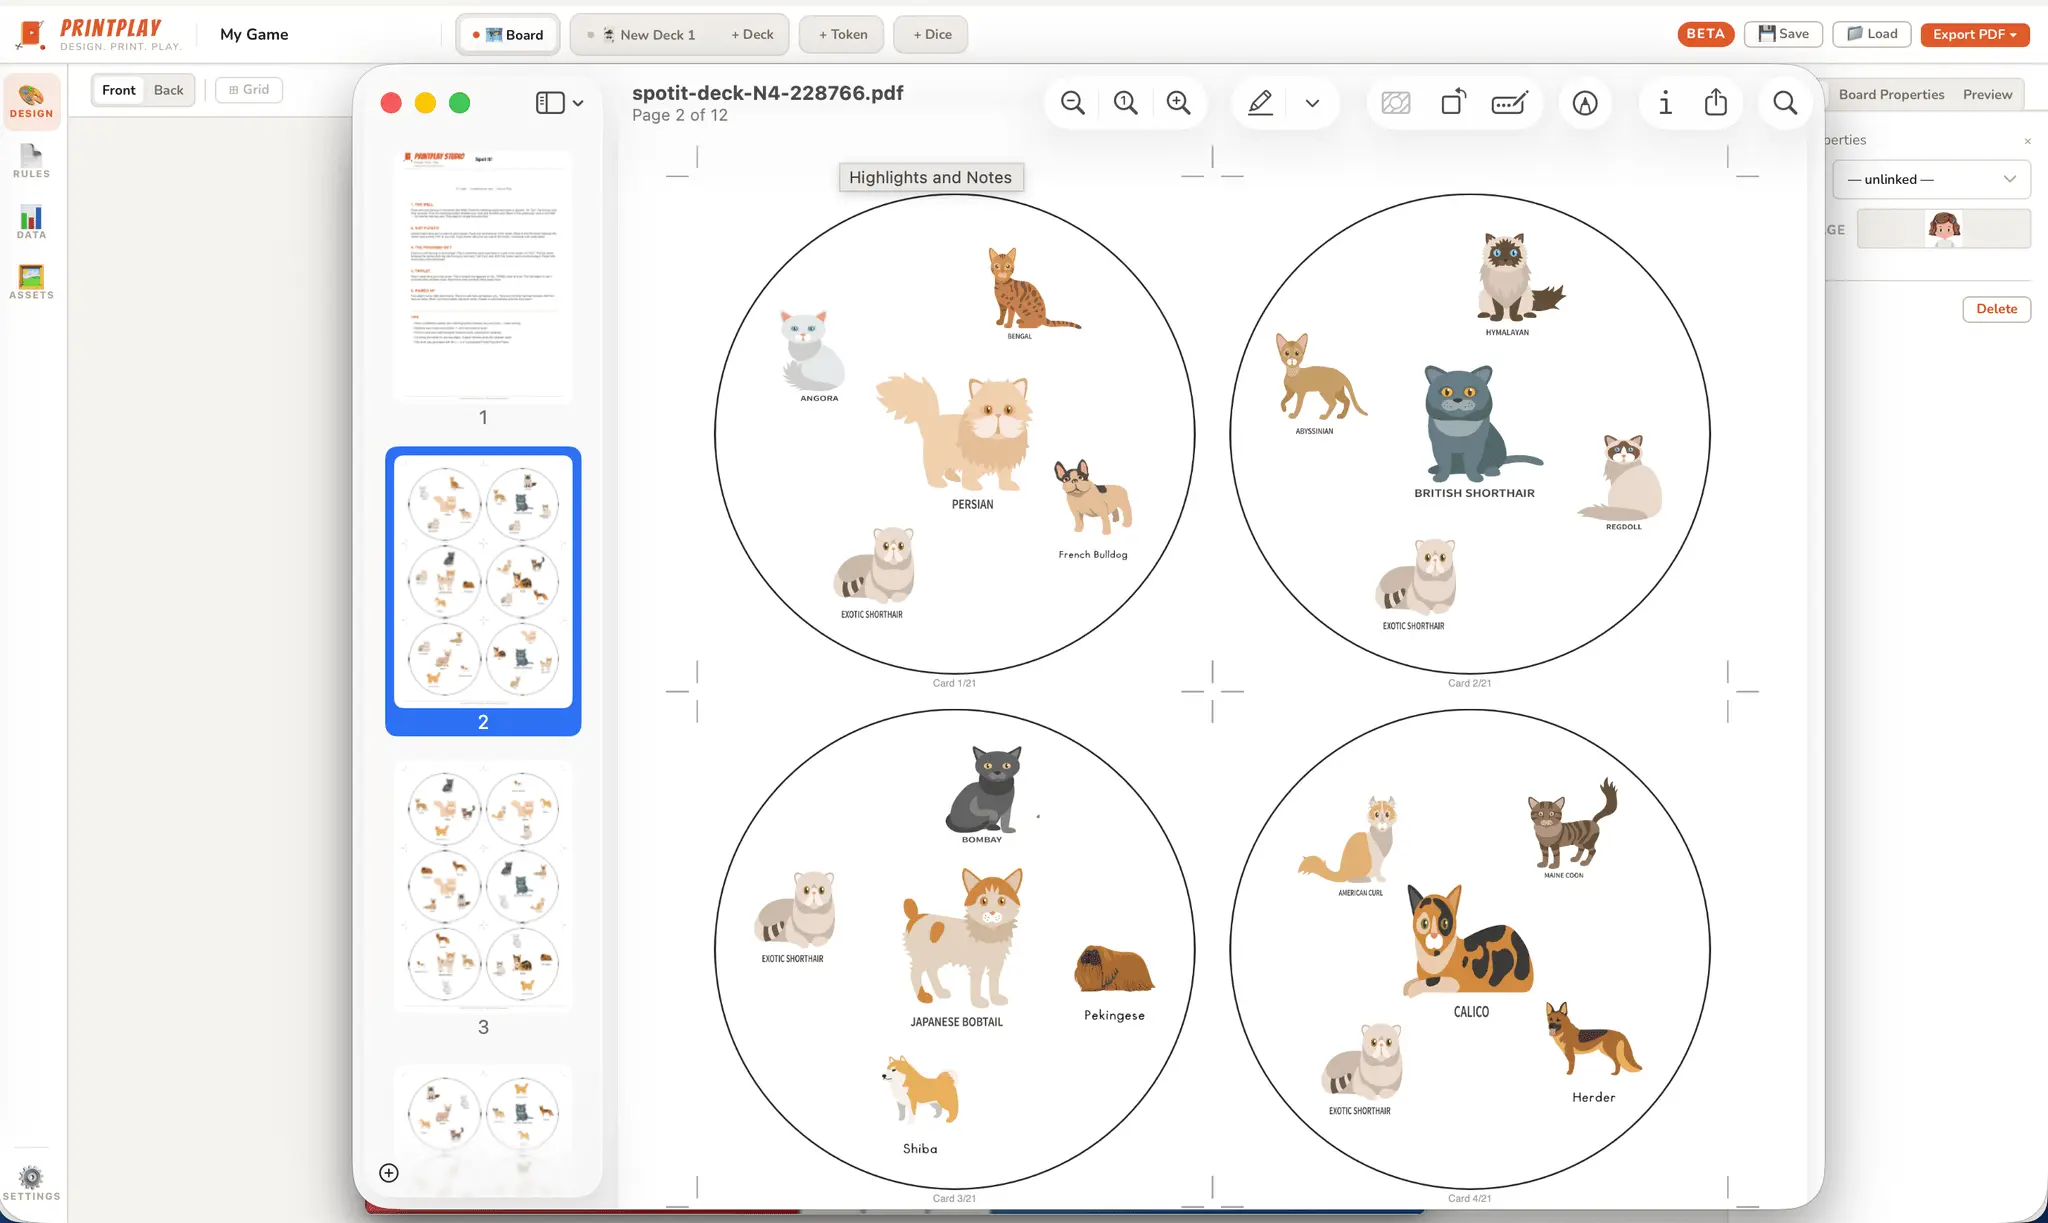This screenshot has height=1223, width=2048.
Task: Click the + Deck button
Action: pyautogui.click(x=752, y=34)
